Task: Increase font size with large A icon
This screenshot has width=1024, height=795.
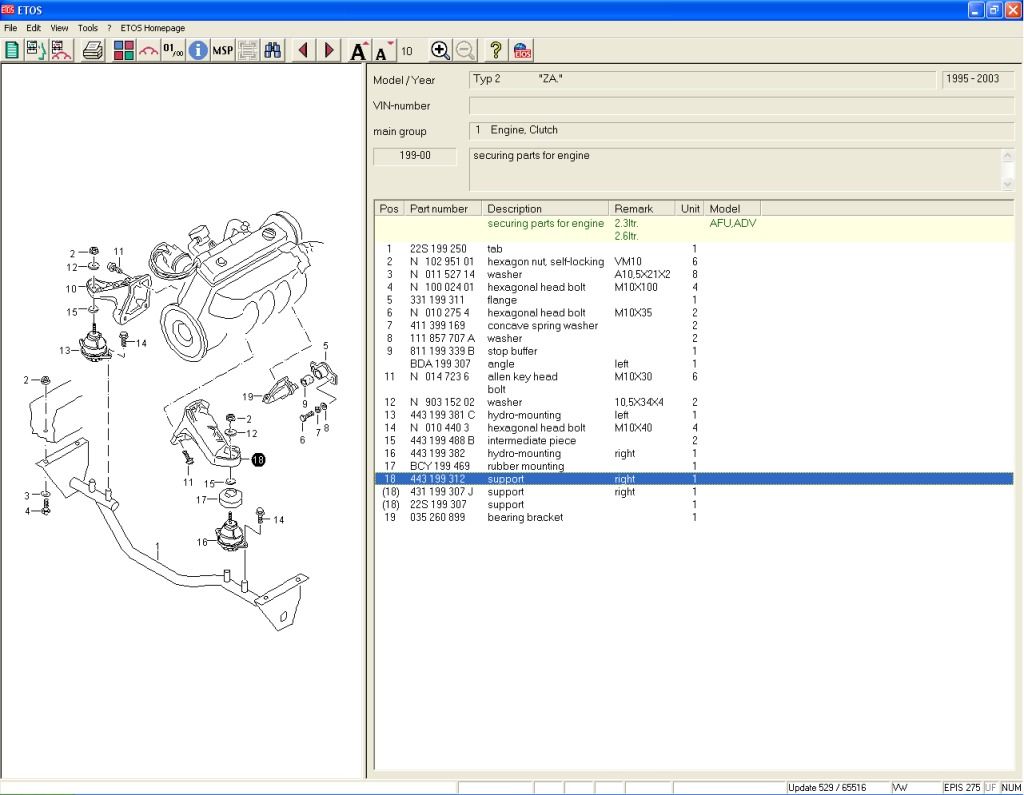Action: pos(359,50)
